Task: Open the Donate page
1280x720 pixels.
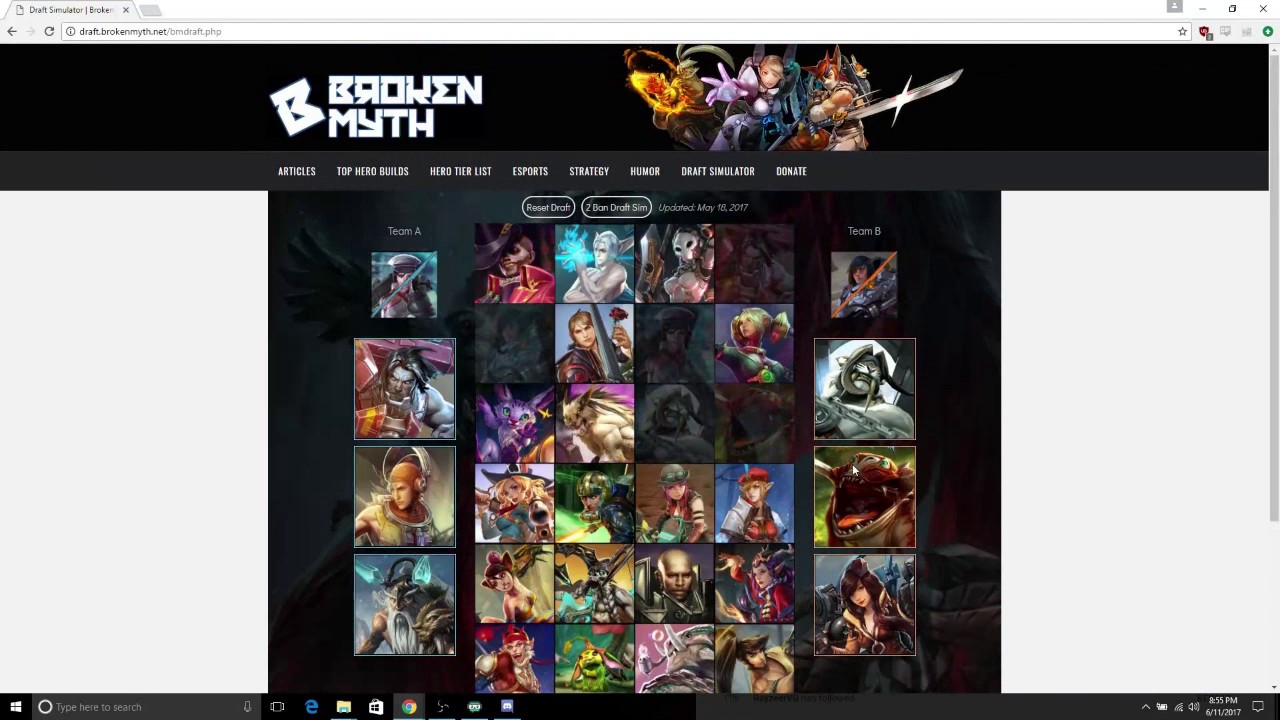Action: pos(791,171)
